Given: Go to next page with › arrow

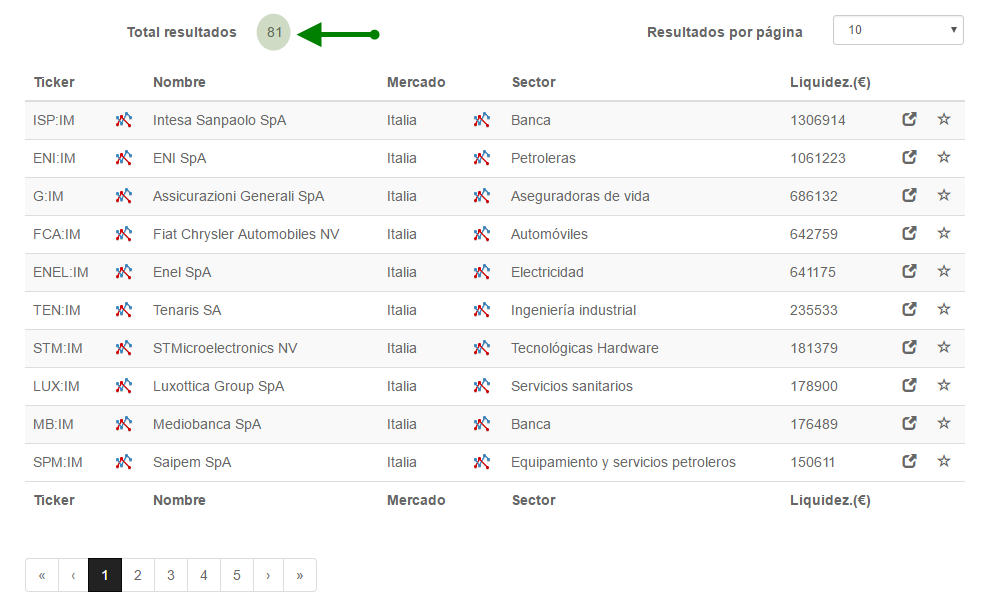Looking at the screenshot, I should pos(268,575).
